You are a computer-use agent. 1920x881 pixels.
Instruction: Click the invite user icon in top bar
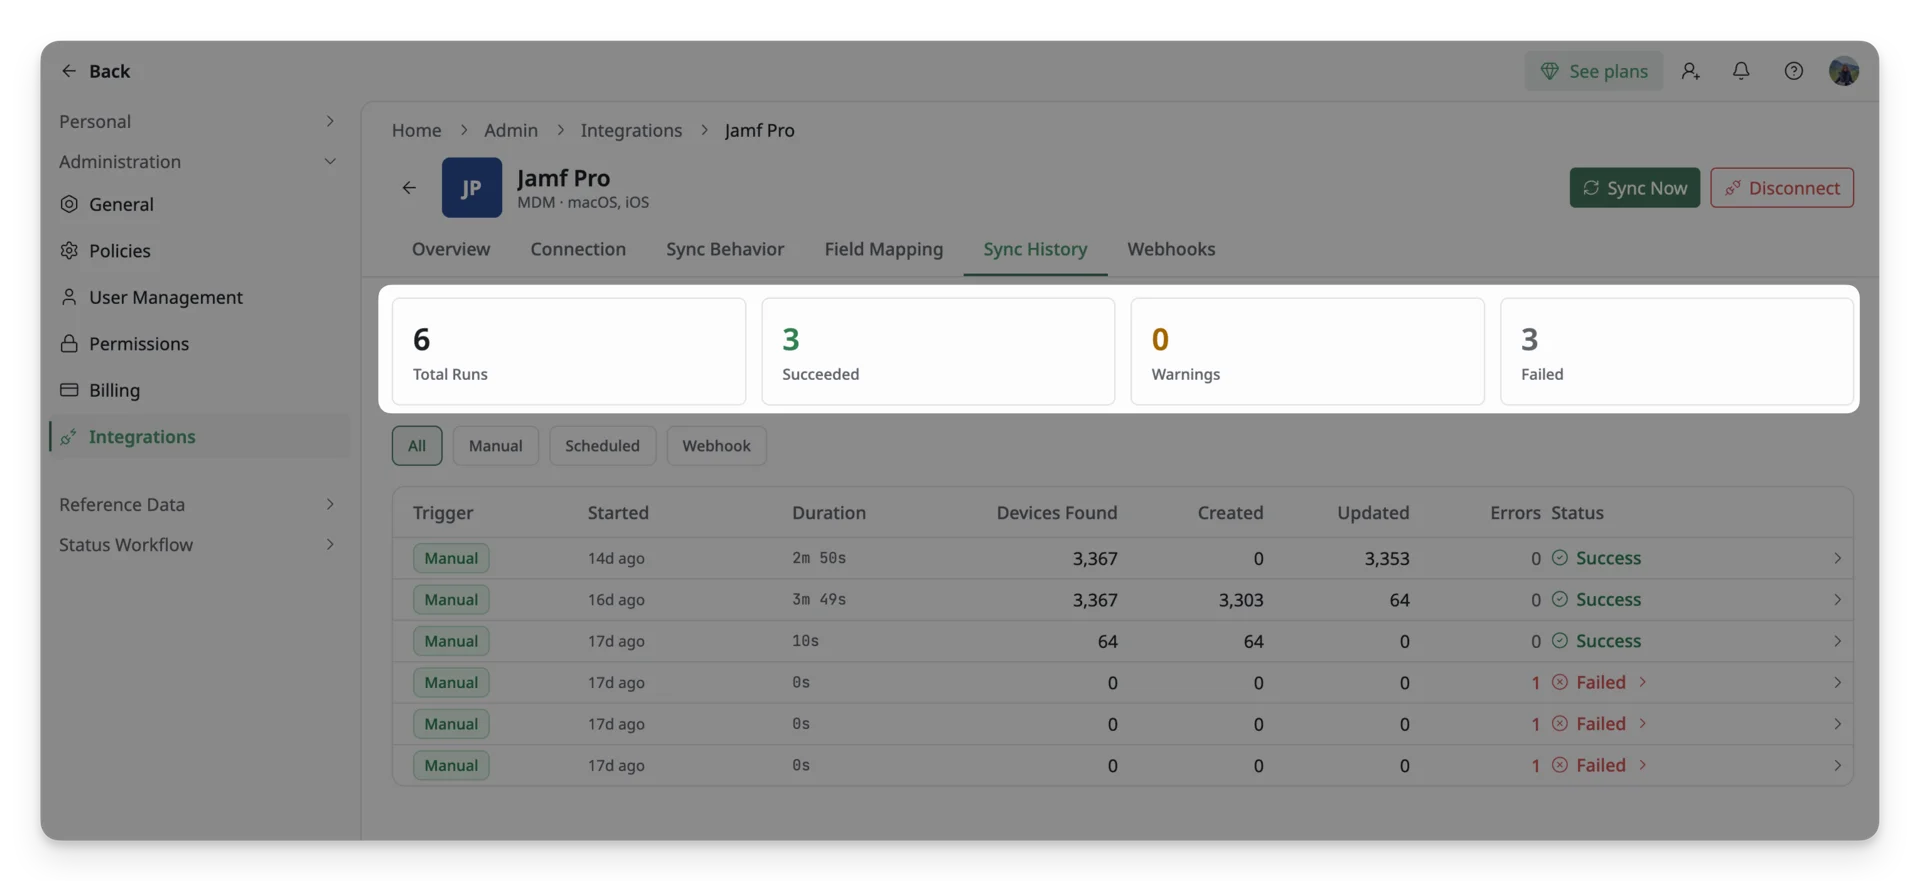click(1690, 71)
